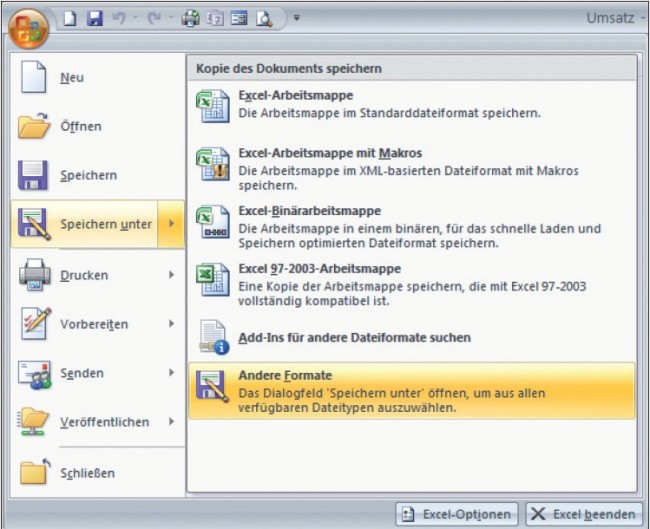Expand the Veröffentlichen submenu arrow

pos(171,422)
